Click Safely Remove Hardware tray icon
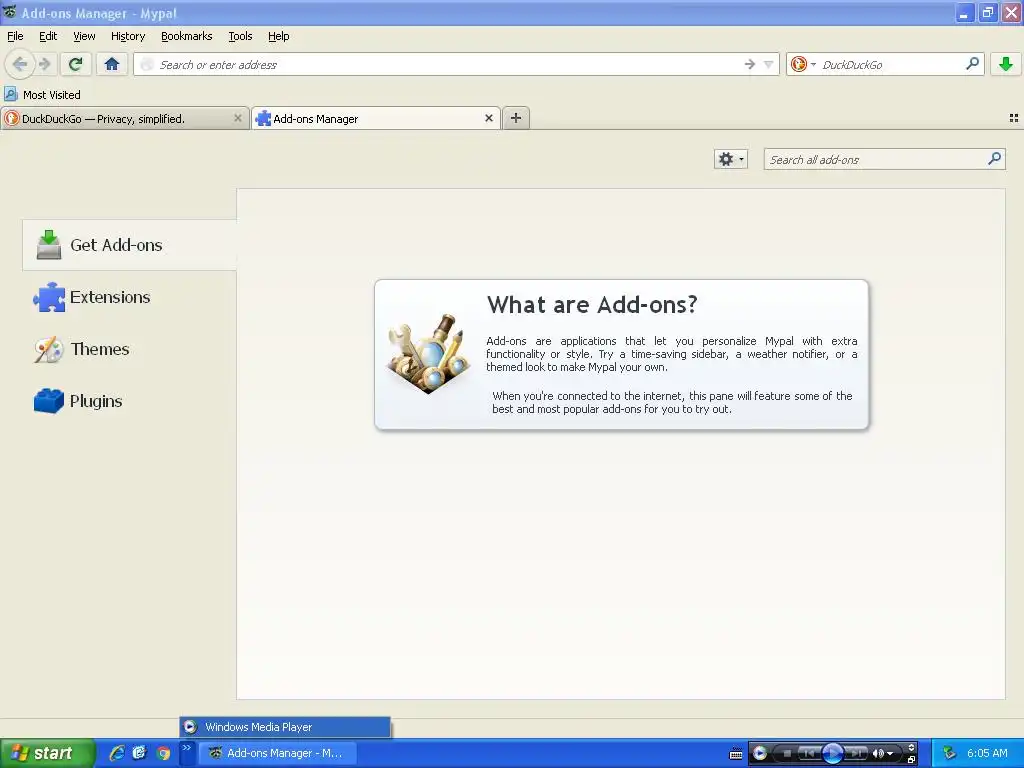Image resolution: width=1024 pixels, height=768 pixels. tap(949, 753)
